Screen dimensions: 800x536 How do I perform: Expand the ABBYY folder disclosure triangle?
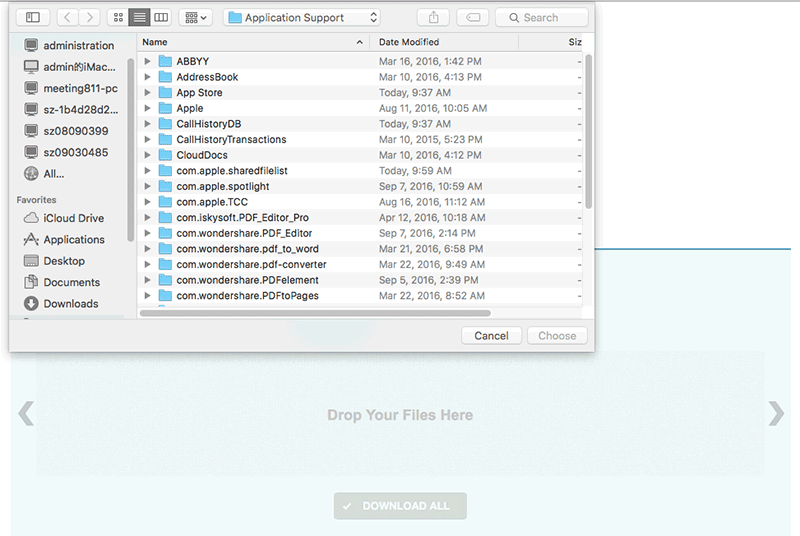pyautogui.click(x=147, y=61)
